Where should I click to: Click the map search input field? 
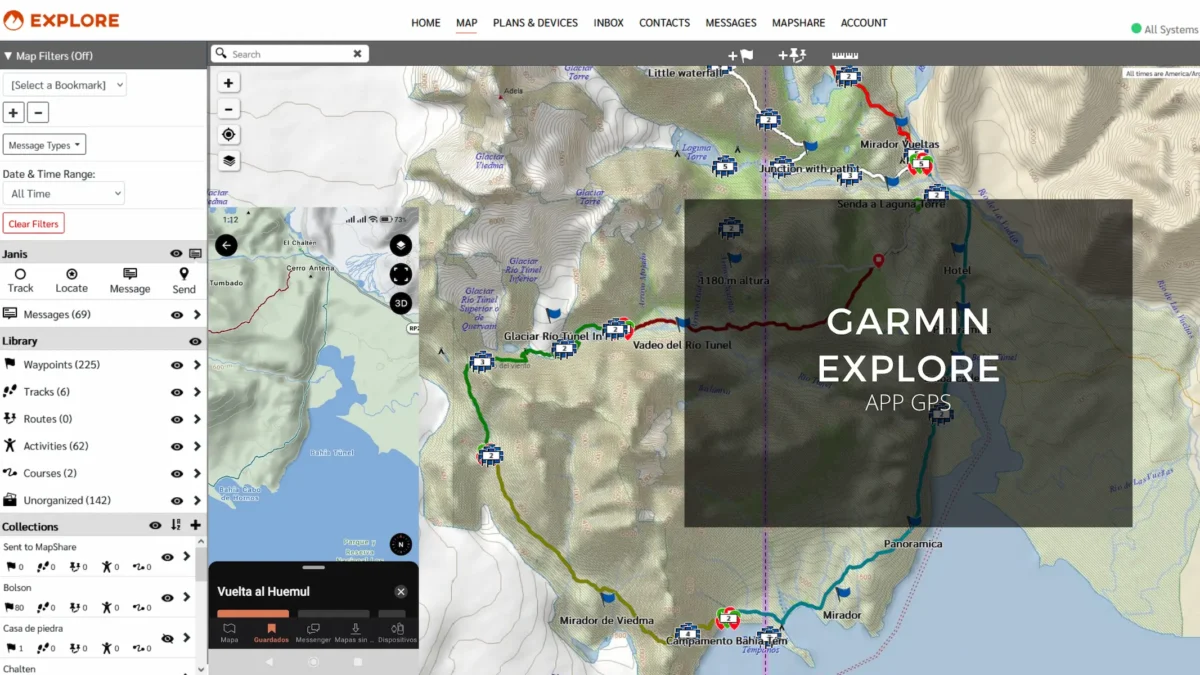pos(289,54)
